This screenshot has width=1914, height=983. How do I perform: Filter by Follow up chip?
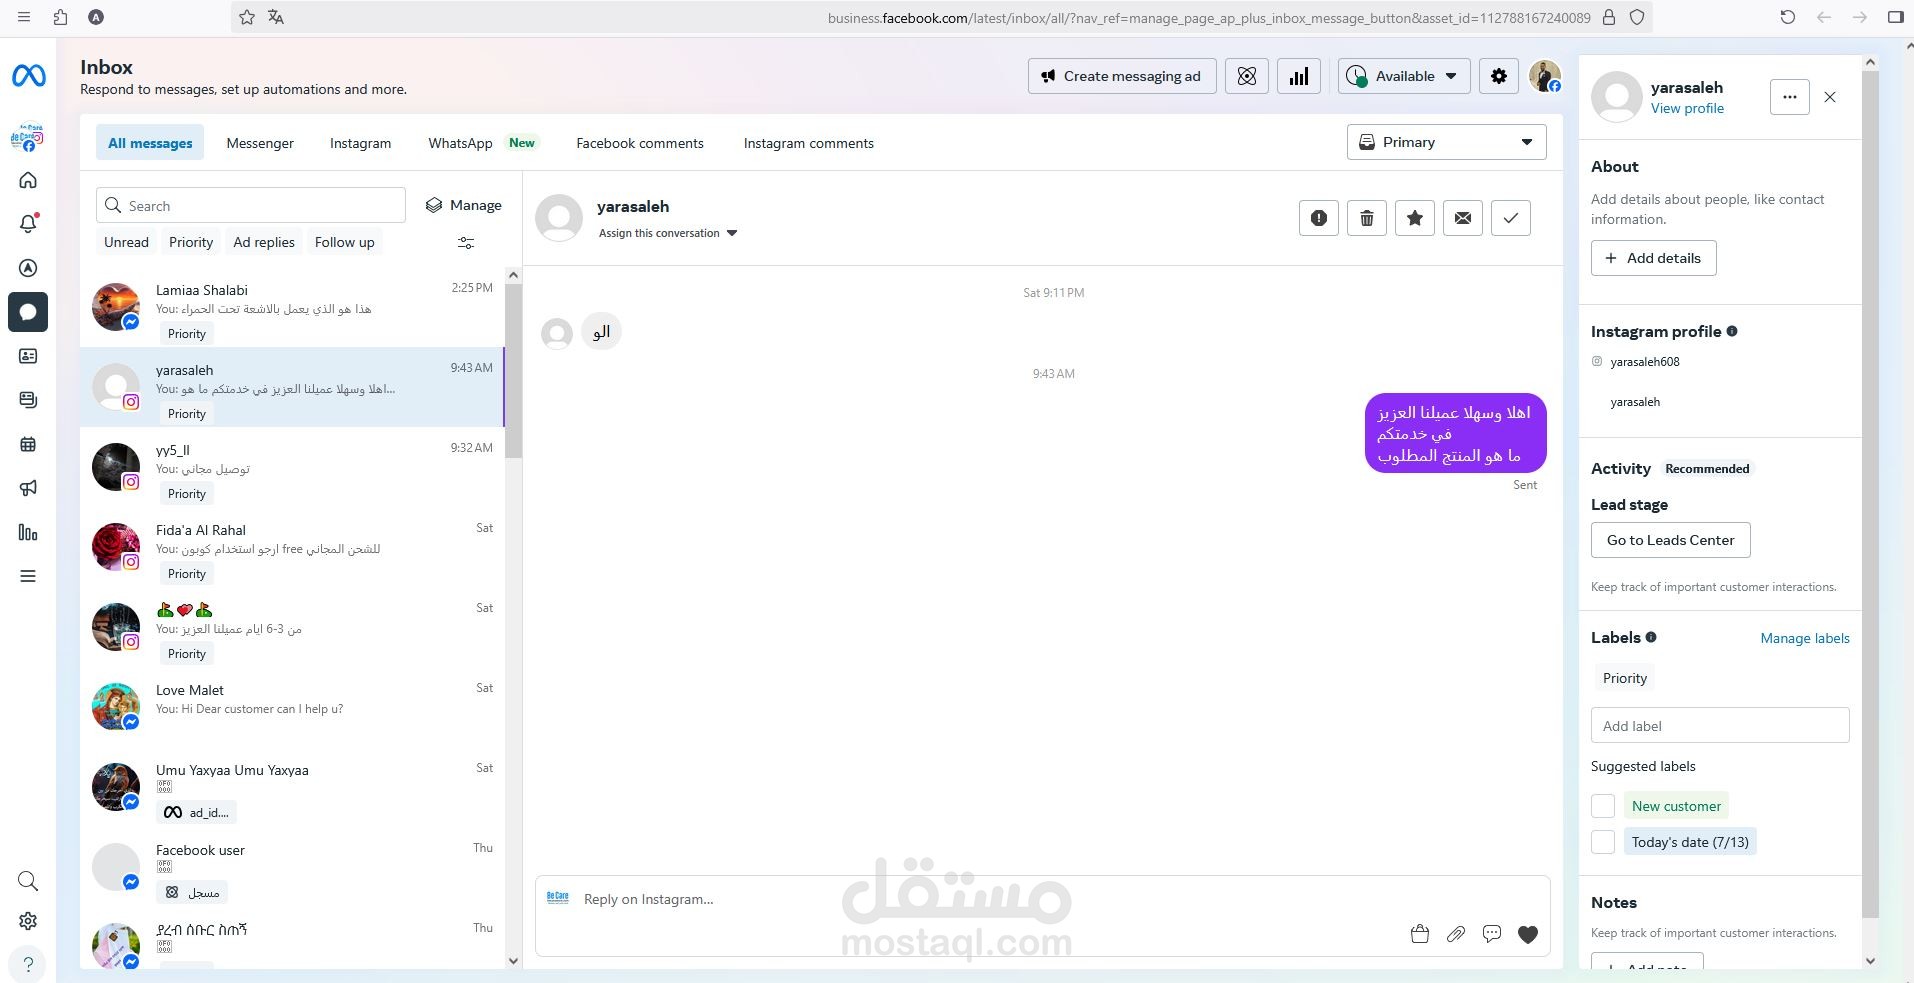pyautogui.click(x=345, y=242)
